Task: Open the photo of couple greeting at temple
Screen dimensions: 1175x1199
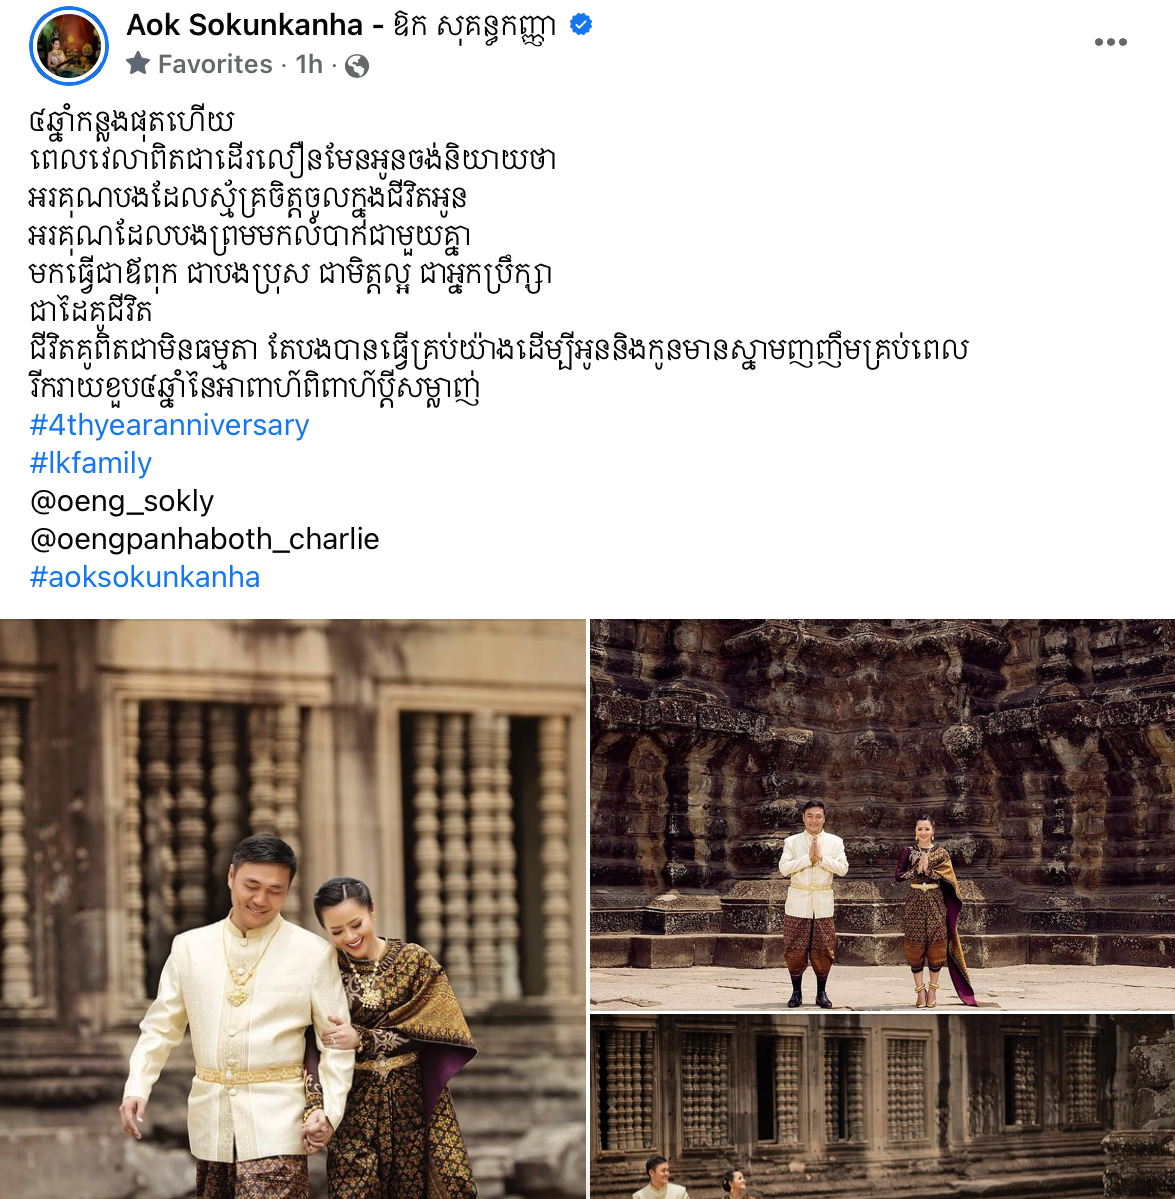Action: pyautogui.click(x=882, y=814)
